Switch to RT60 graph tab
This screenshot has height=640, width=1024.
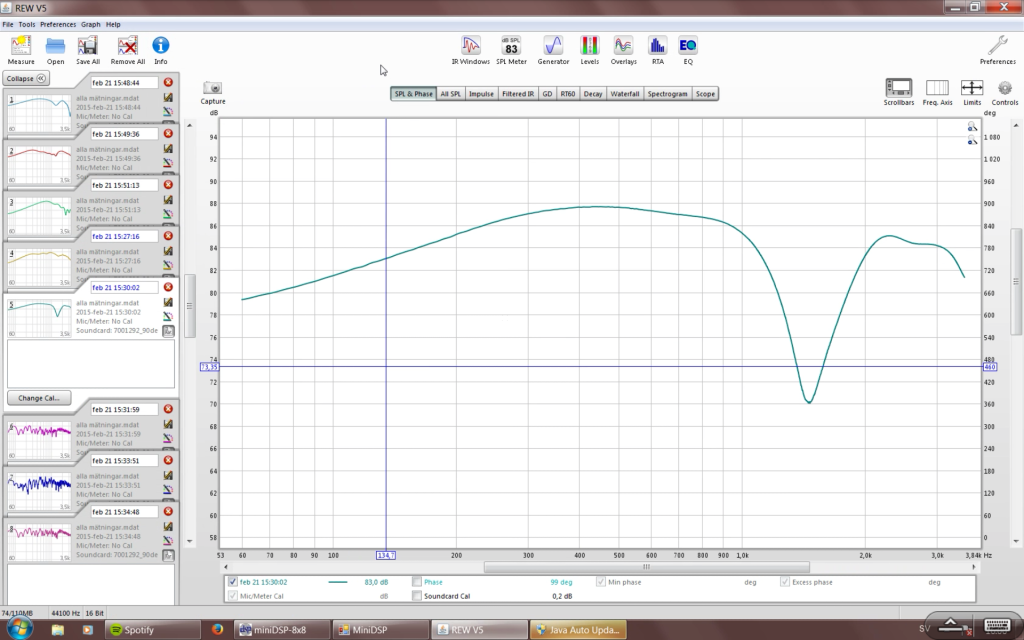point(568,93)
